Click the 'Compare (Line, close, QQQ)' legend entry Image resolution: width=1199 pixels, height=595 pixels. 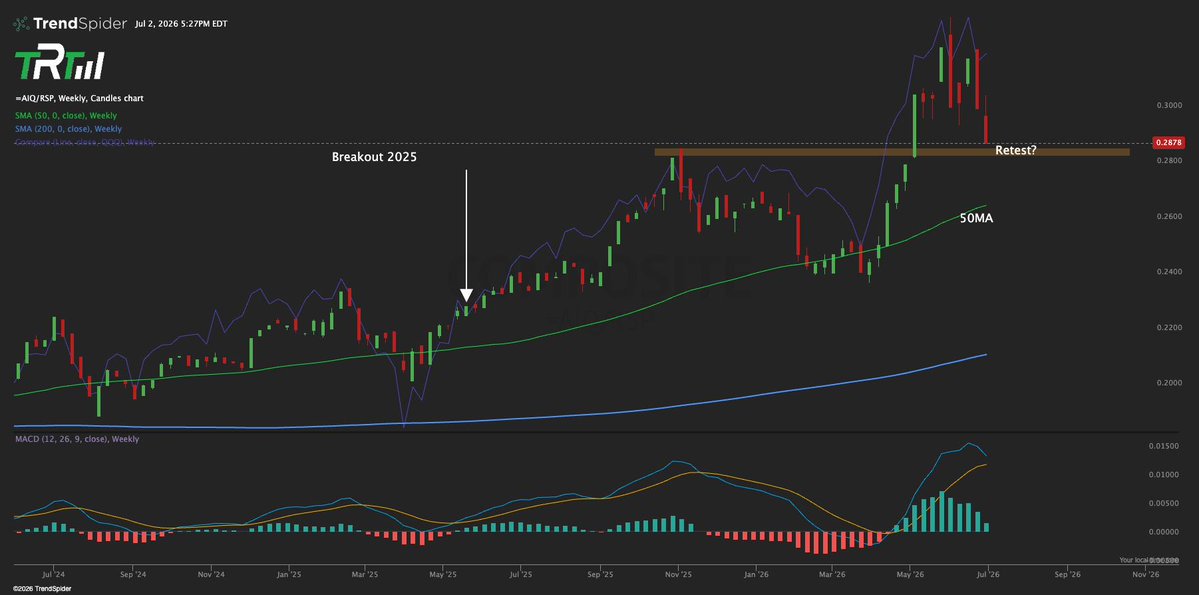click(85, 143)
